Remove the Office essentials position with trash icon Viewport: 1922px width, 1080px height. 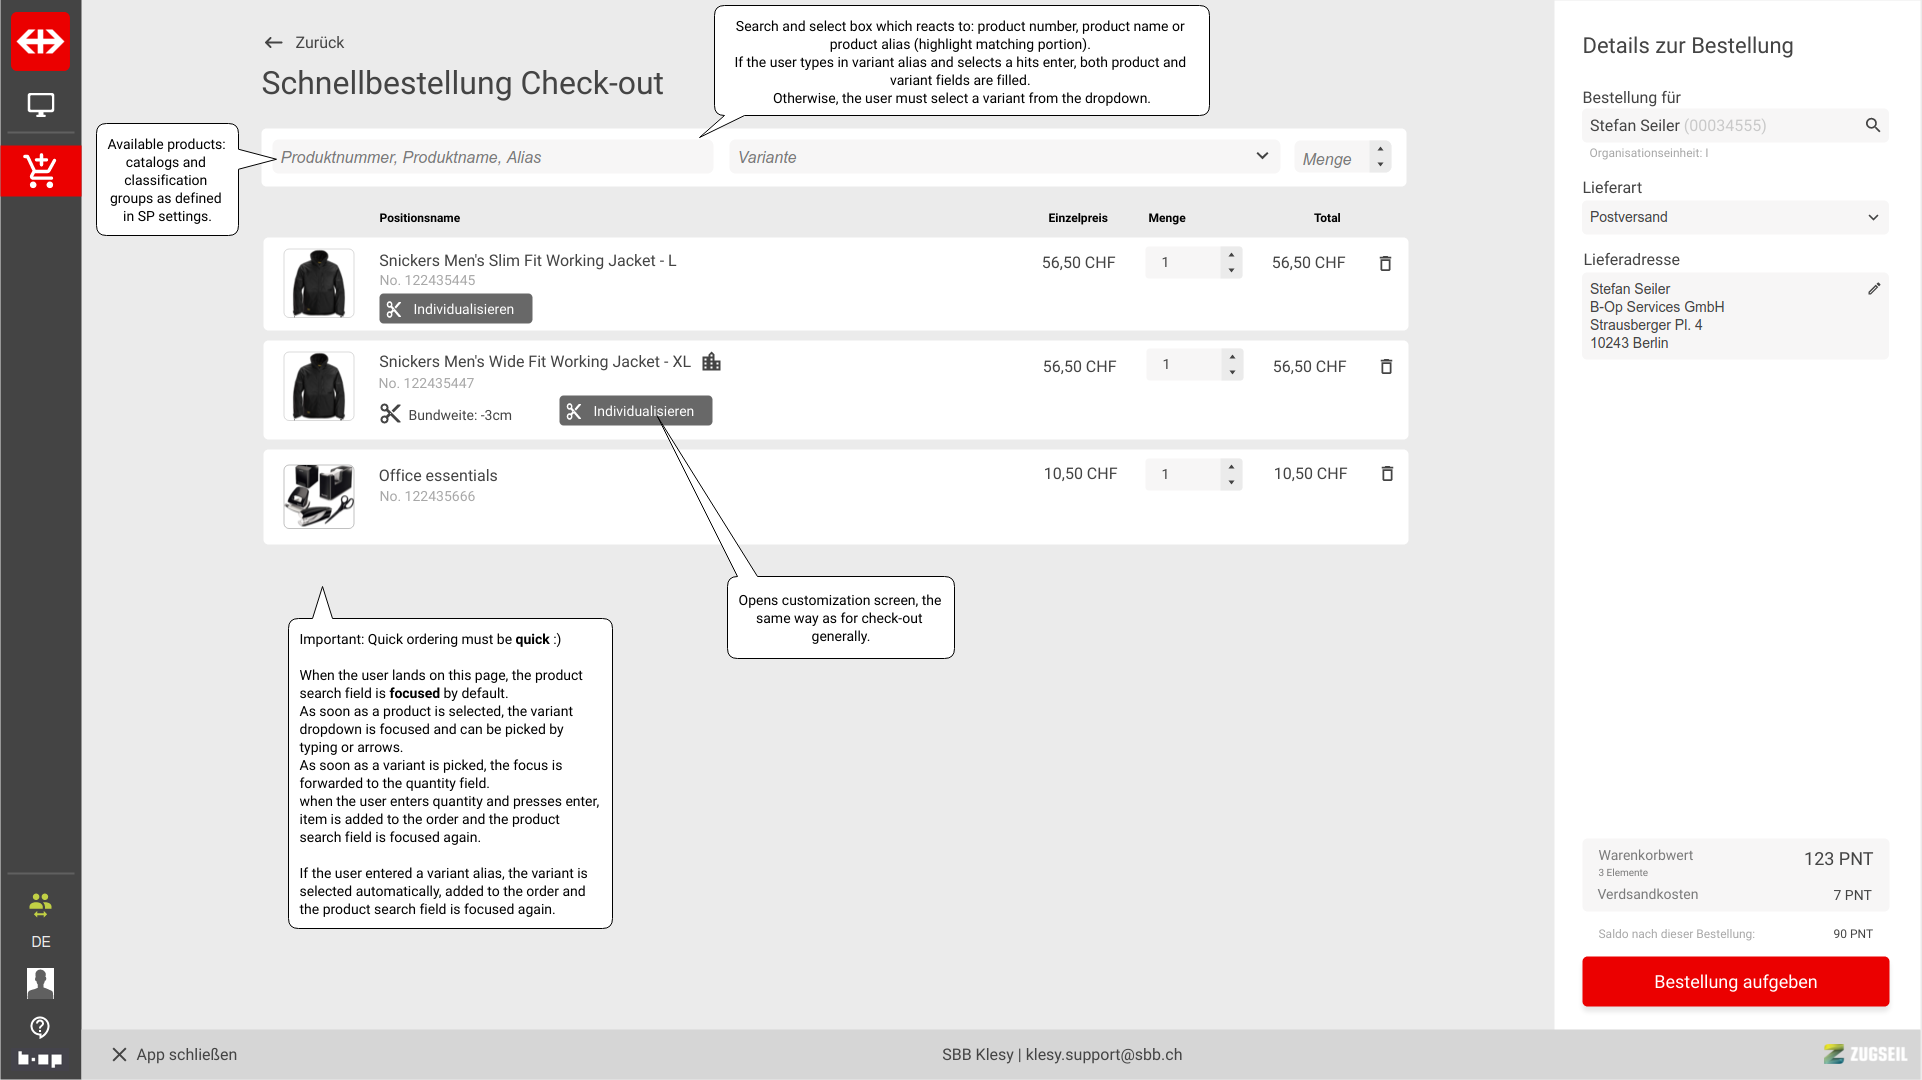pyautogui.click(x=1386, y=474)
